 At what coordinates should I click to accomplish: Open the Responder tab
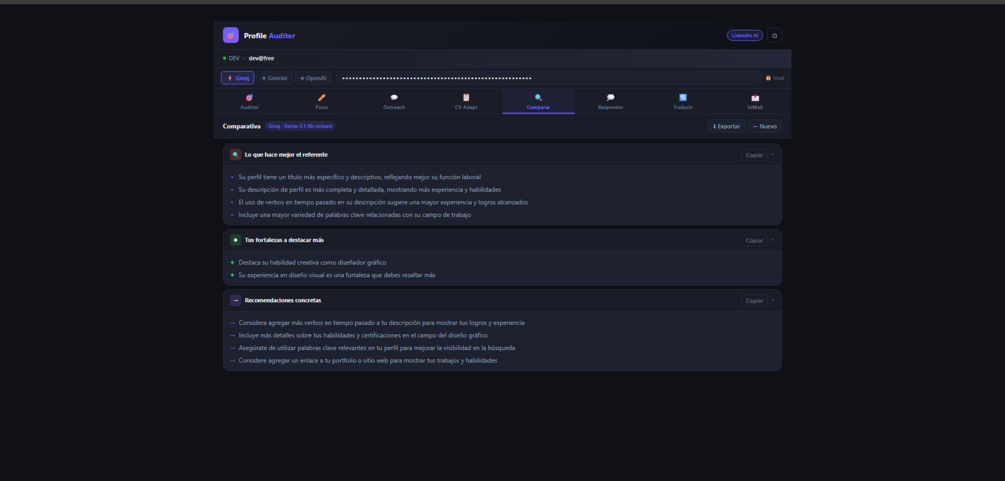610,101
